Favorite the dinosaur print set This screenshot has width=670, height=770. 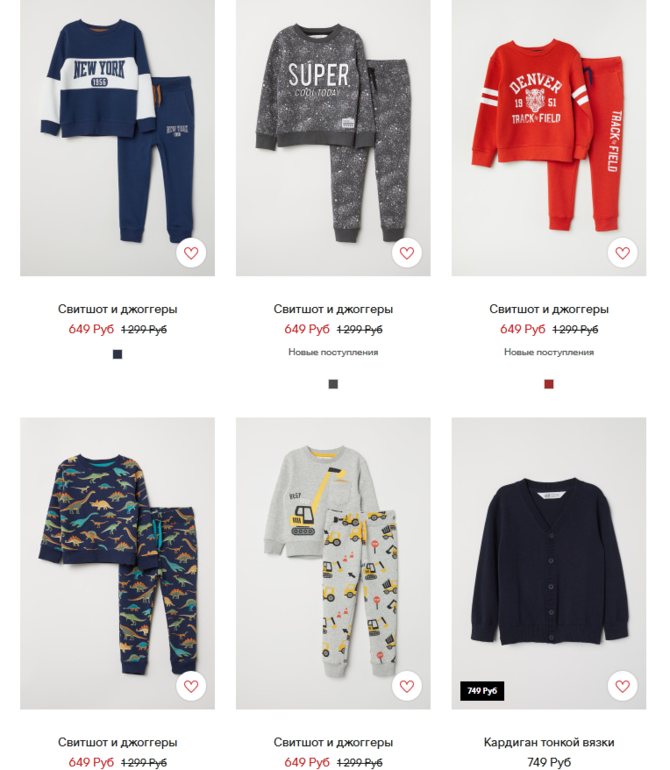(x=191, y=686)
